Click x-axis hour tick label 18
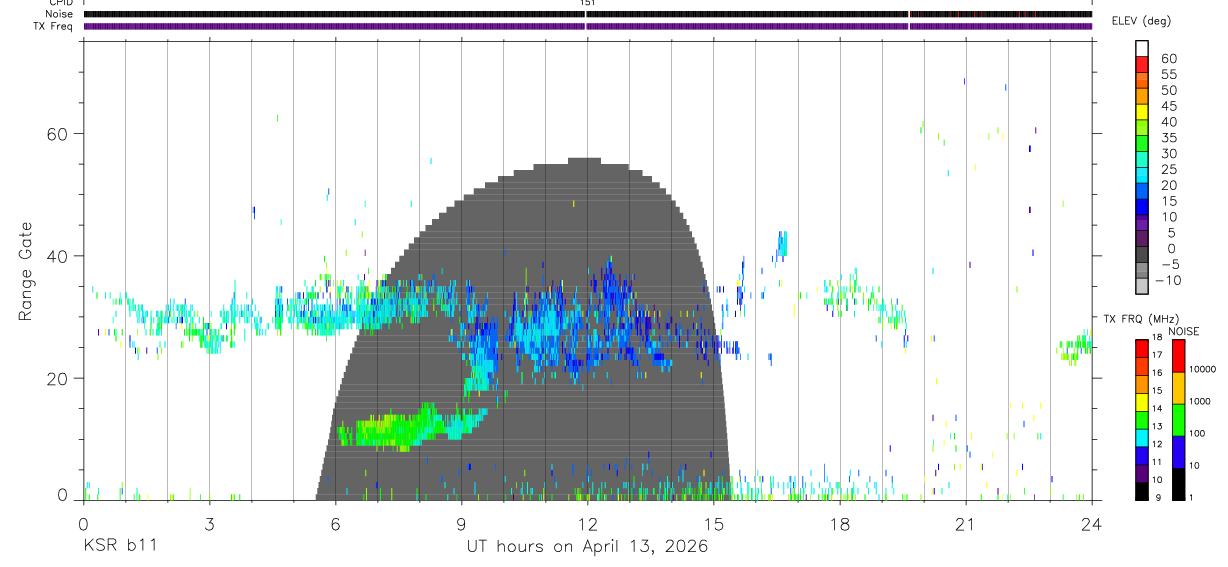 pos(839,524)
